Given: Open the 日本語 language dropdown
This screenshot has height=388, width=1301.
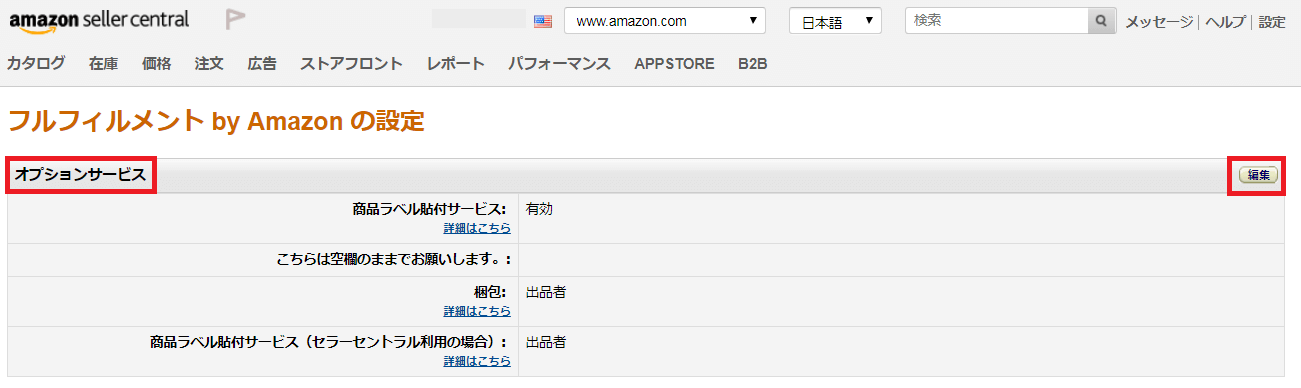Looking at the screenshot, I should tap(835, 21).
